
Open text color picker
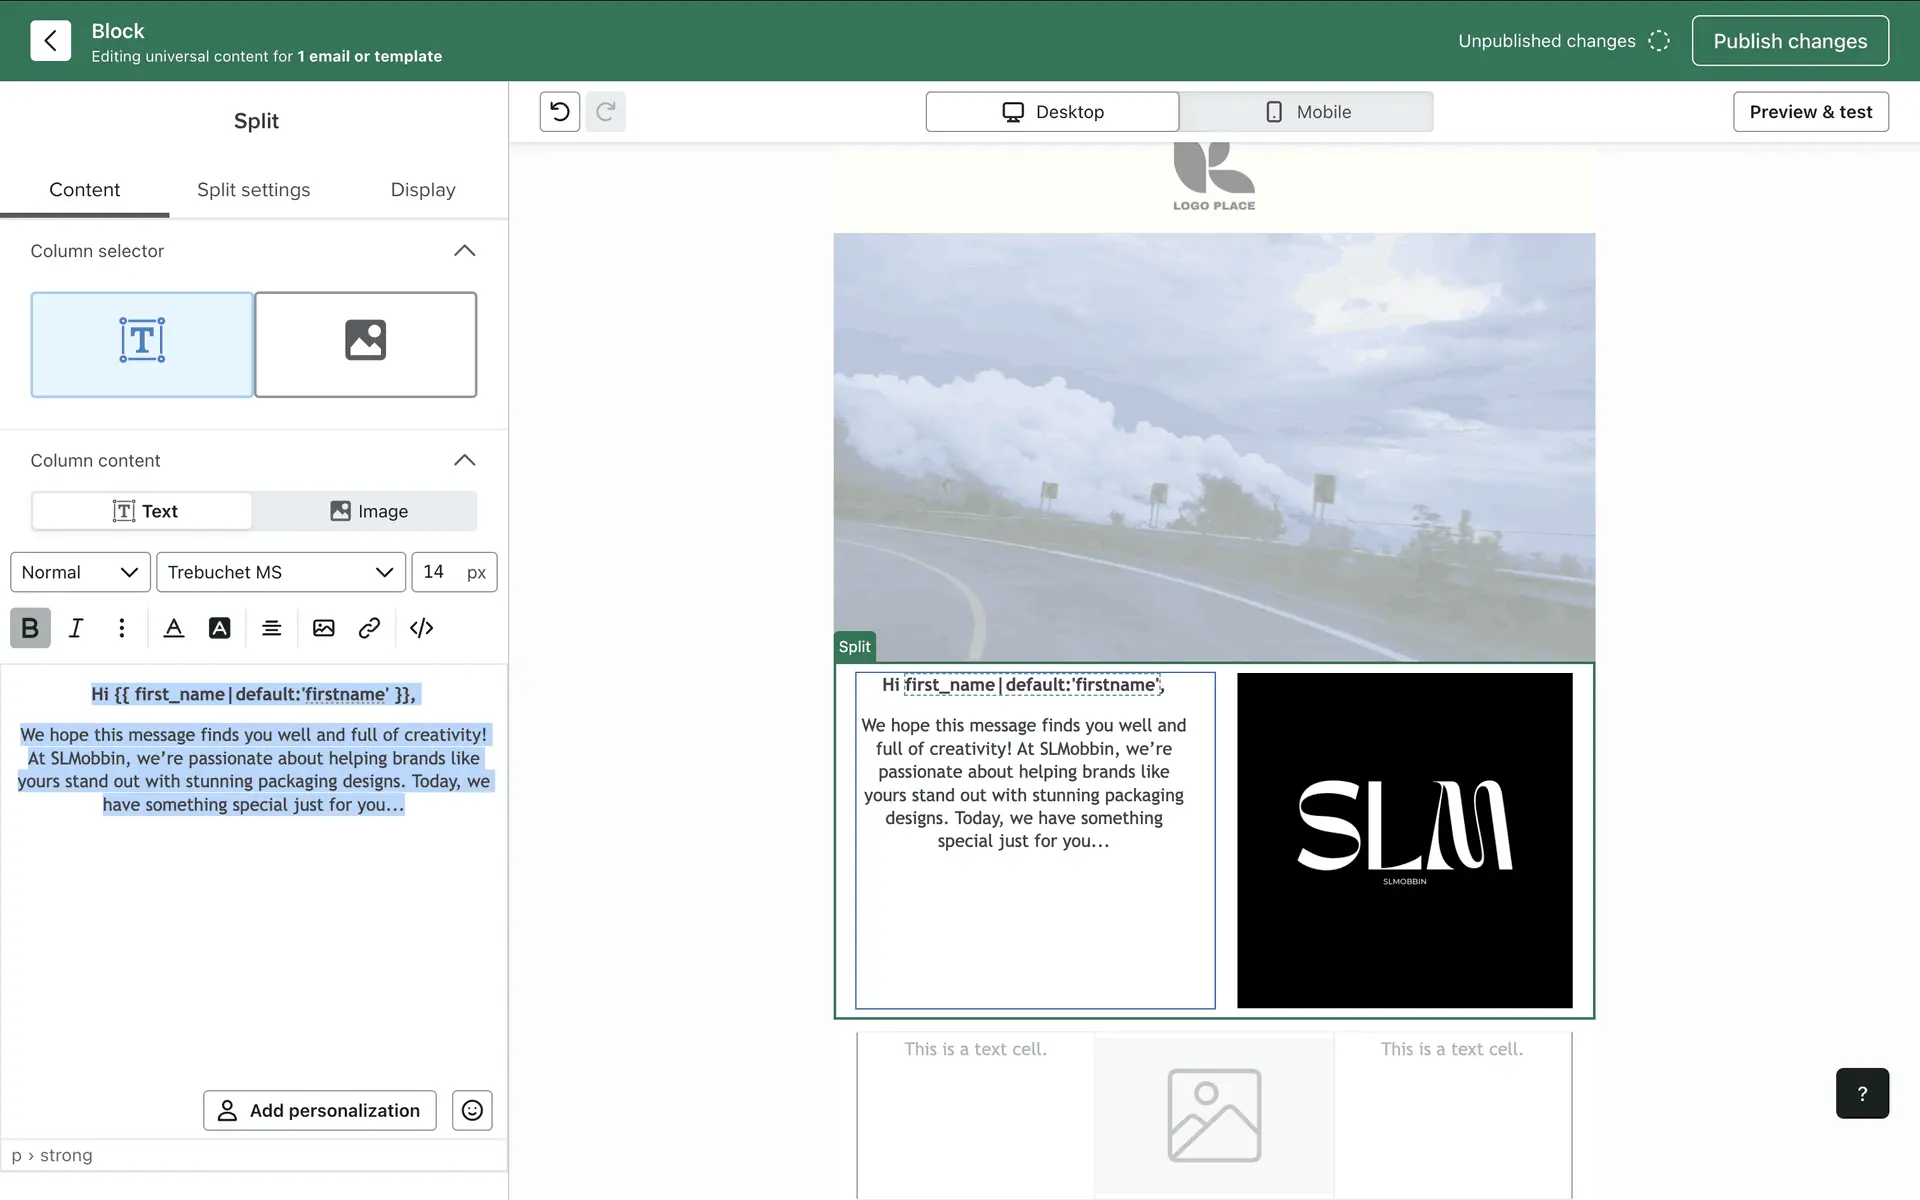(x=174, y=628)
